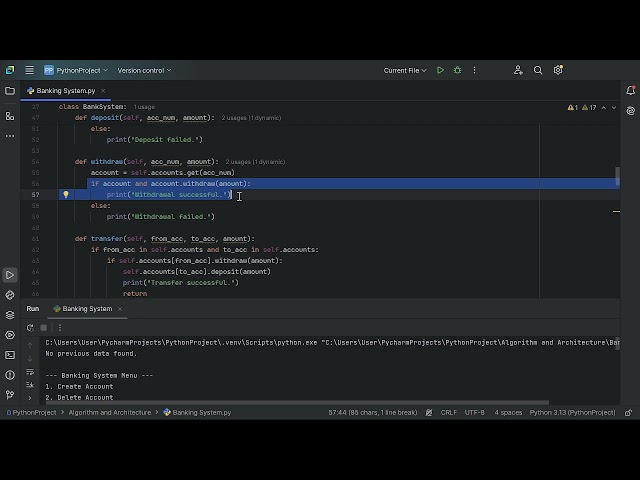Viewport: 640px width, 480px height.
Task: Click the 'def transfer' method line
Action: pos(164,239)
